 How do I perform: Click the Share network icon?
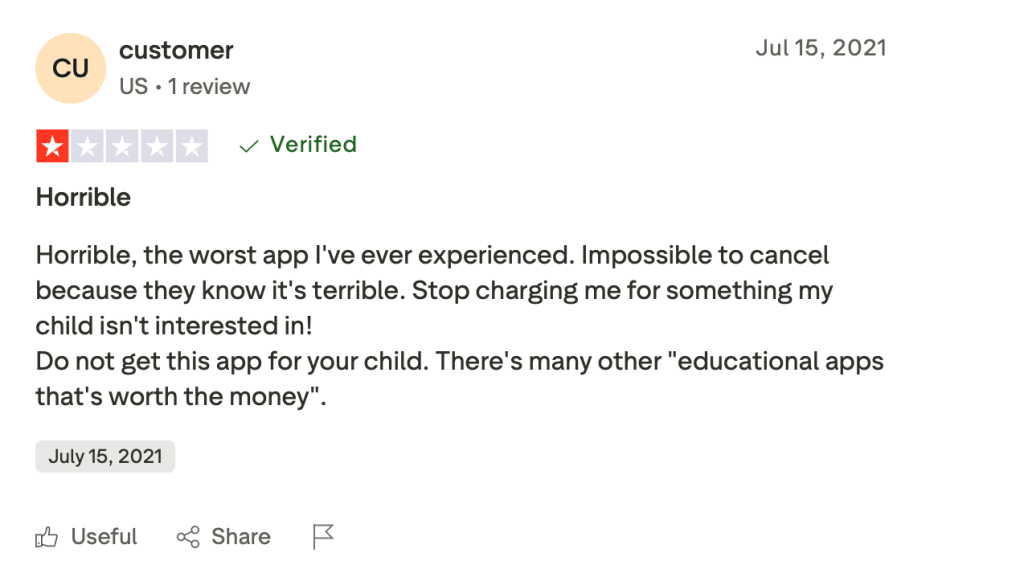coord(188,537)
